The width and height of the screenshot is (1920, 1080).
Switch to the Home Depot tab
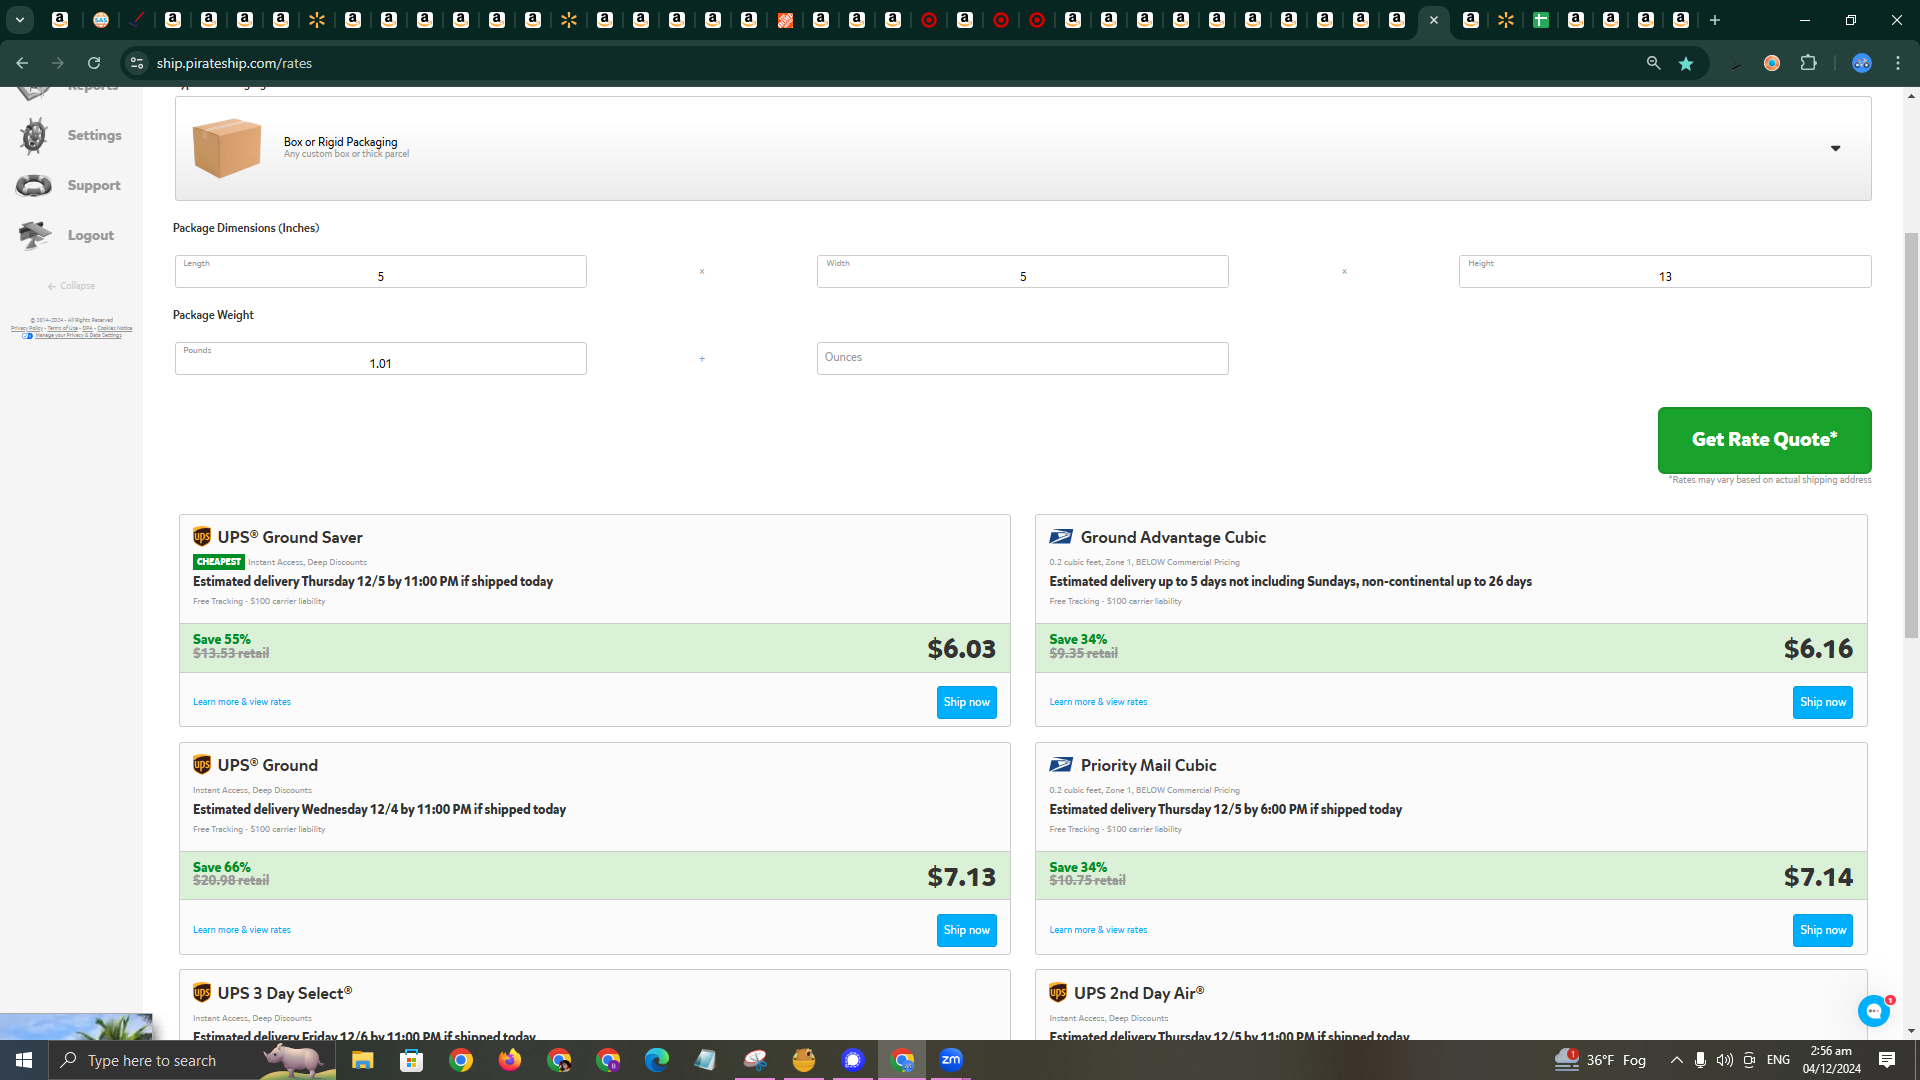pyautogui.click(x=785, y=20)
